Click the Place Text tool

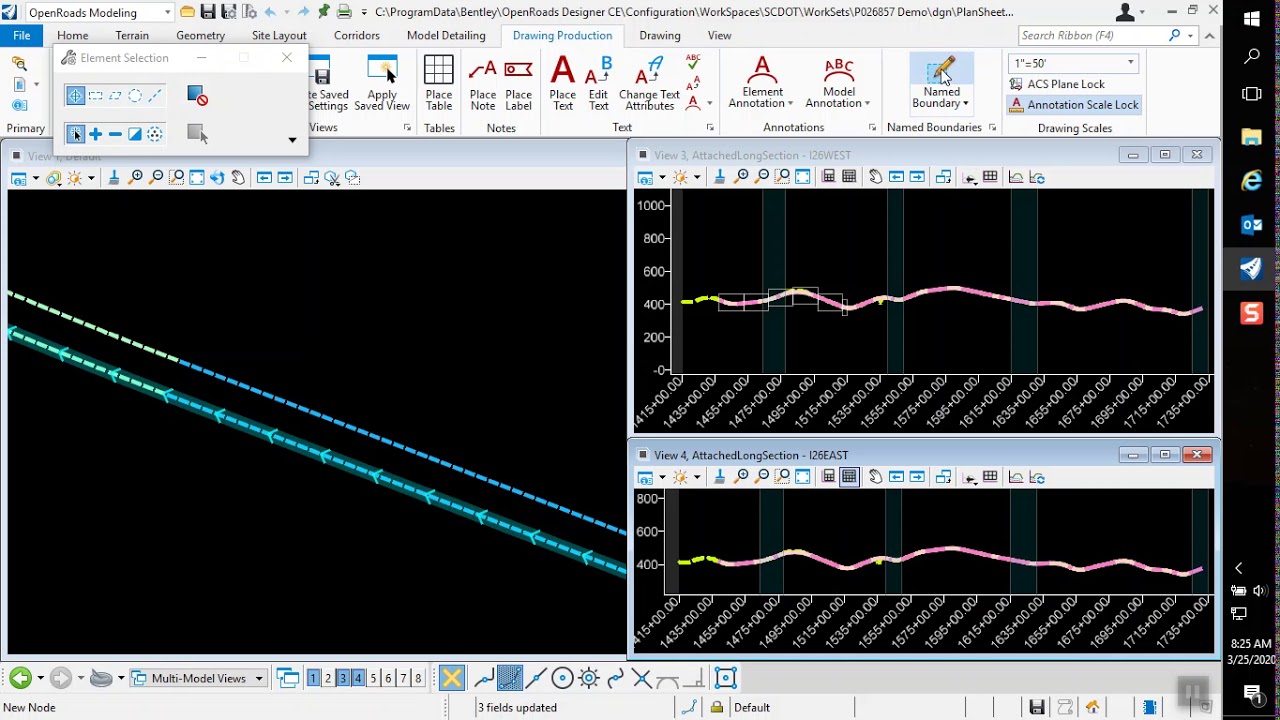[x=563, y=83]
